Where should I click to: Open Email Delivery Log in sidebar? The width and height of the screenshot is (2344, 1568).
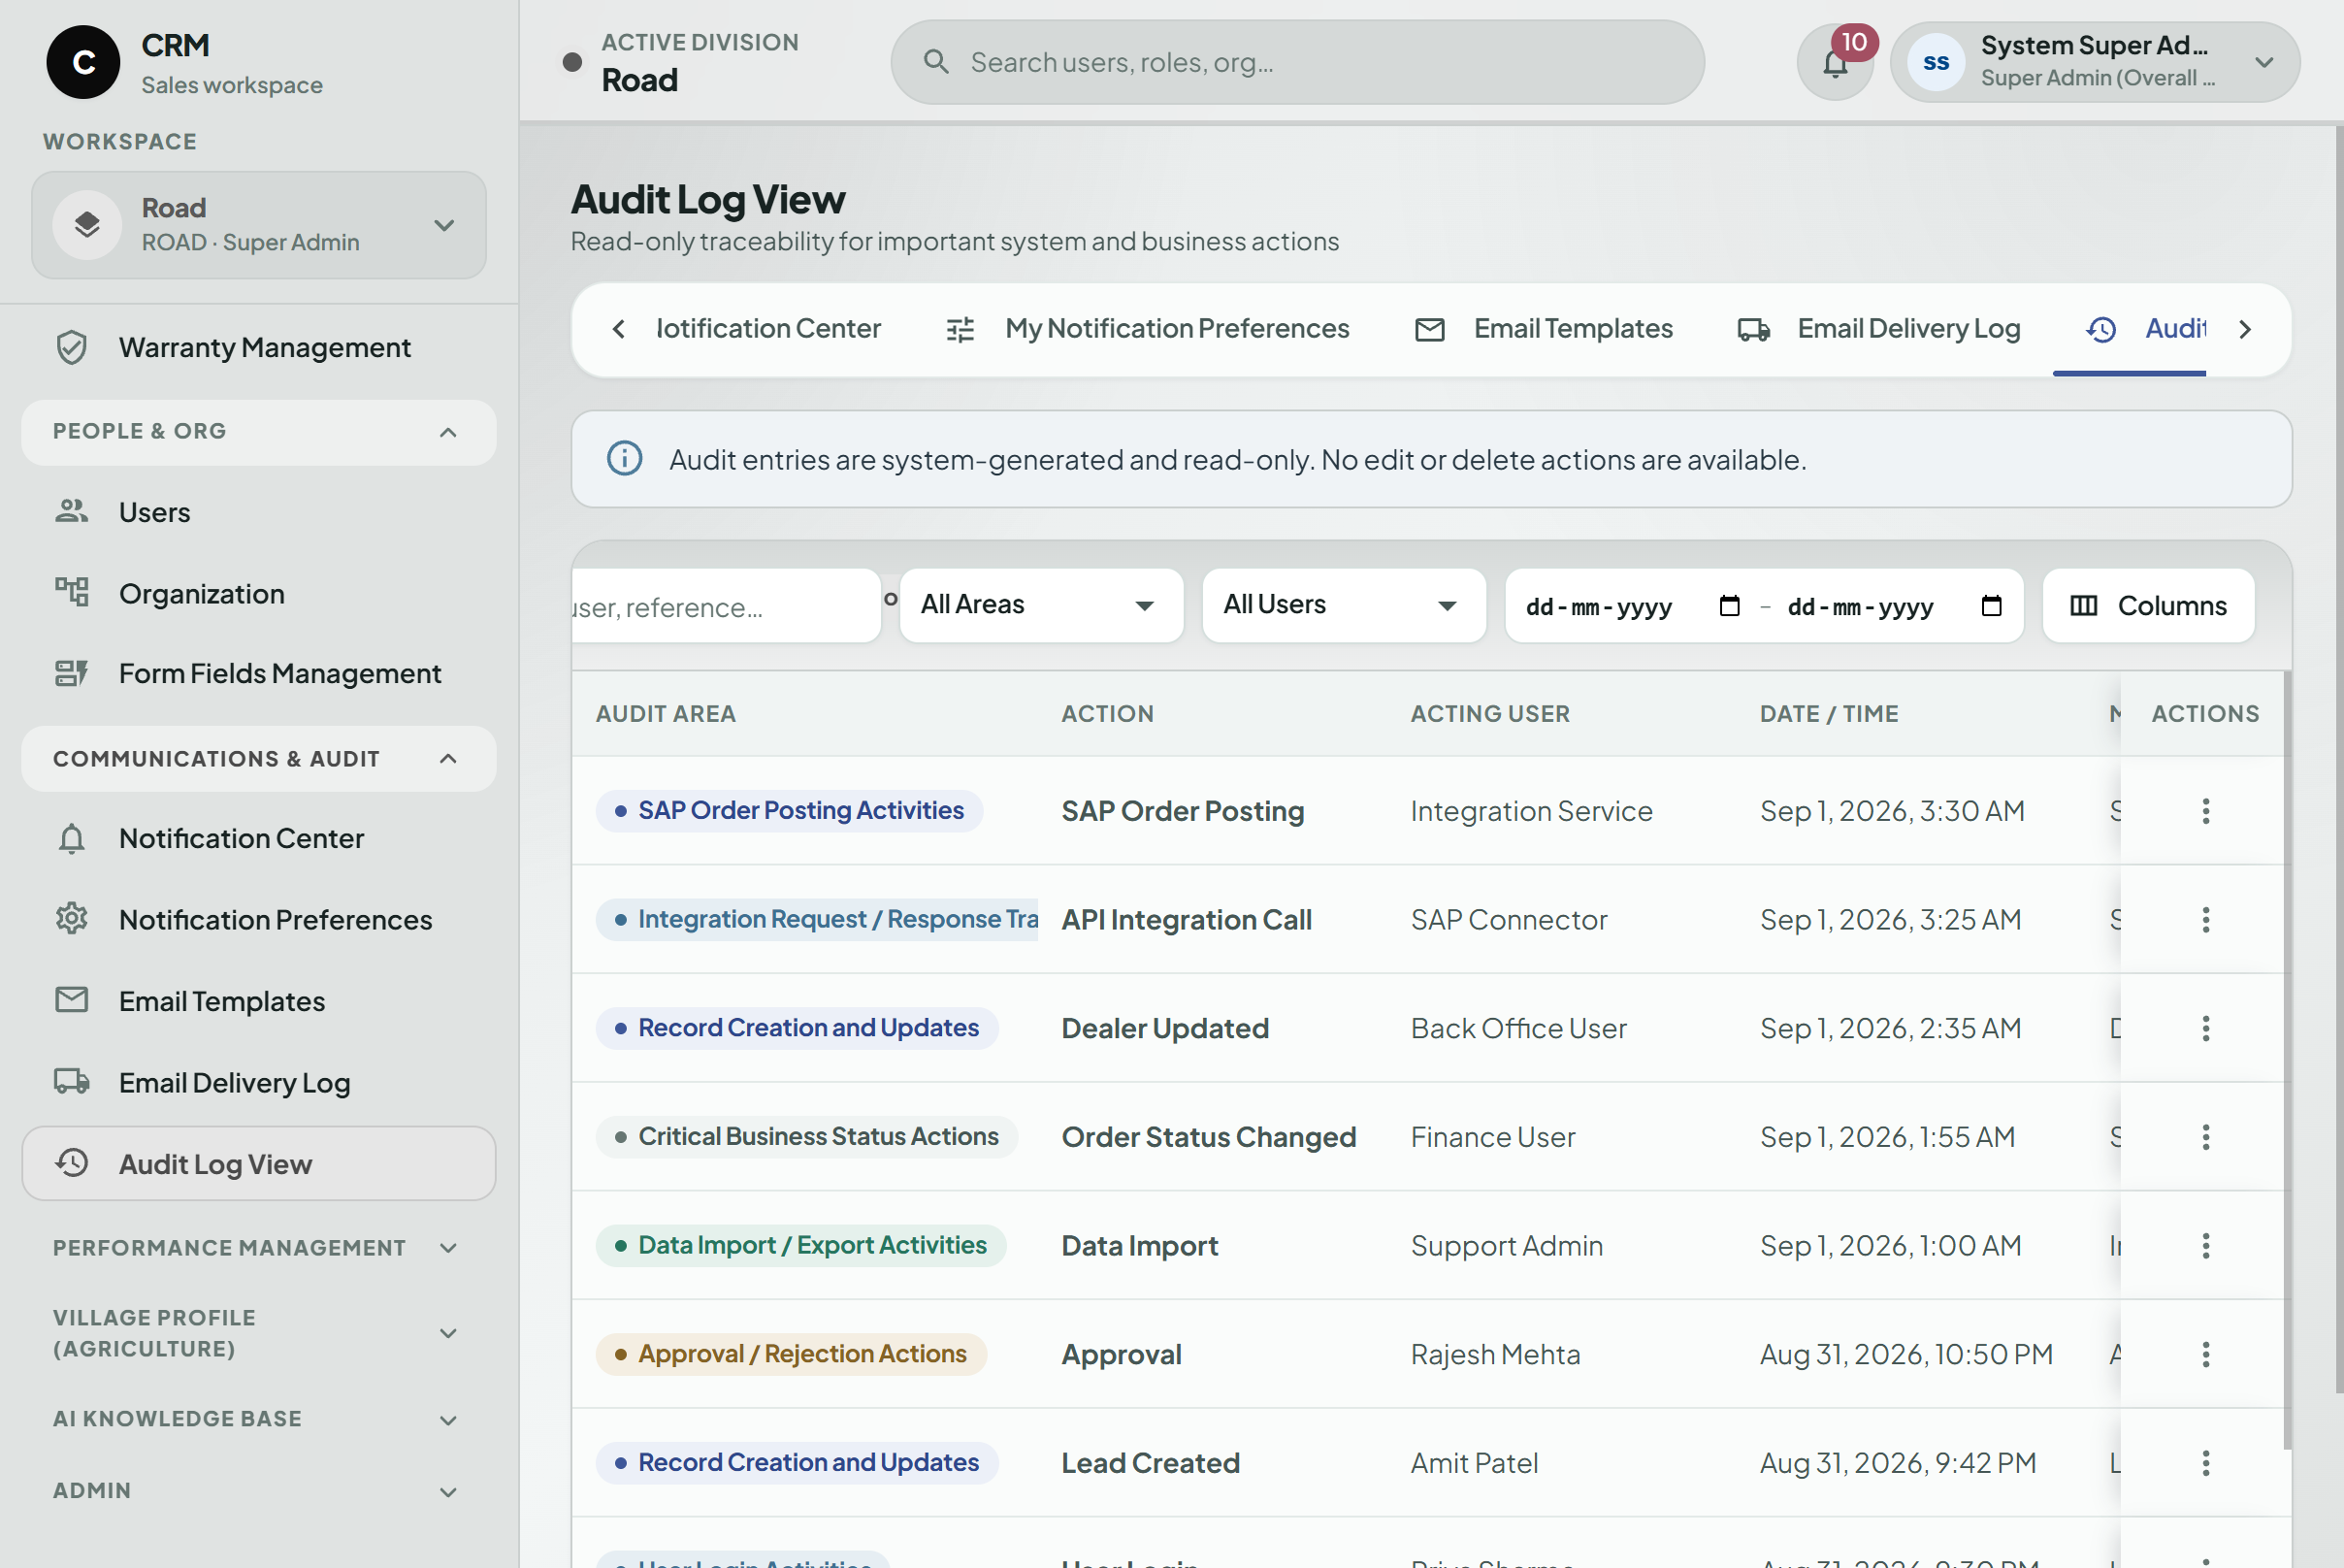click(259, 1081)
